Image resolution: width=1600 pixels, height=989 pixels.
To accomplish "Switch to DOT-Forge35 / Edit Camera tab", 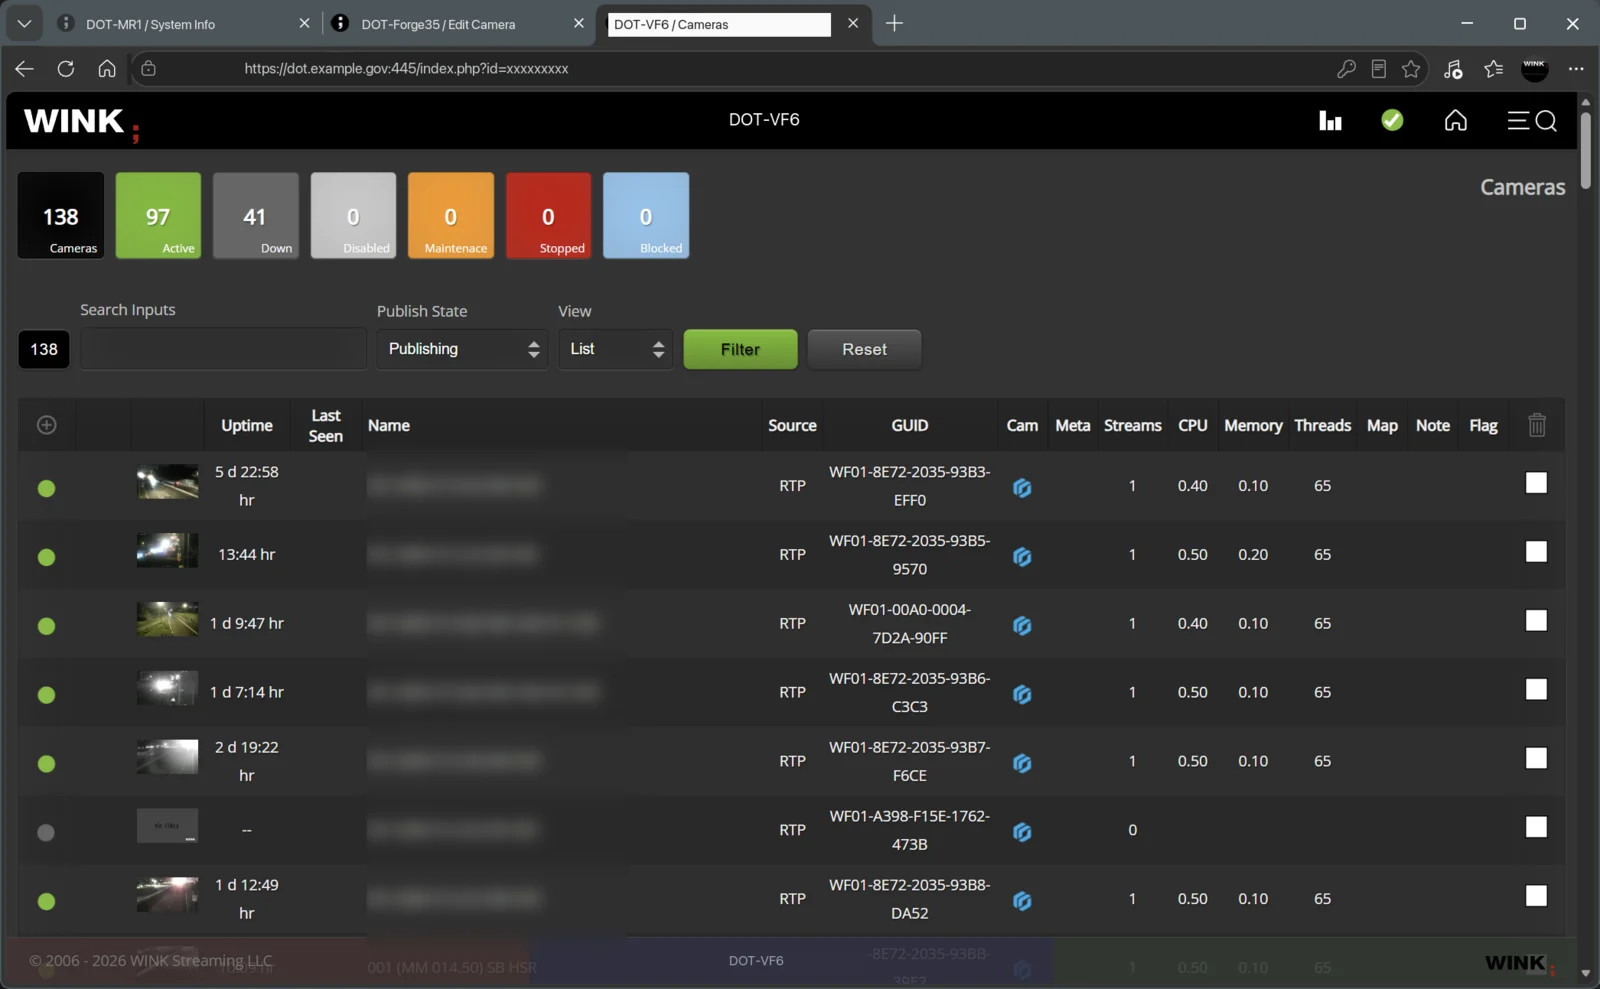I will (x=457, y=24).
